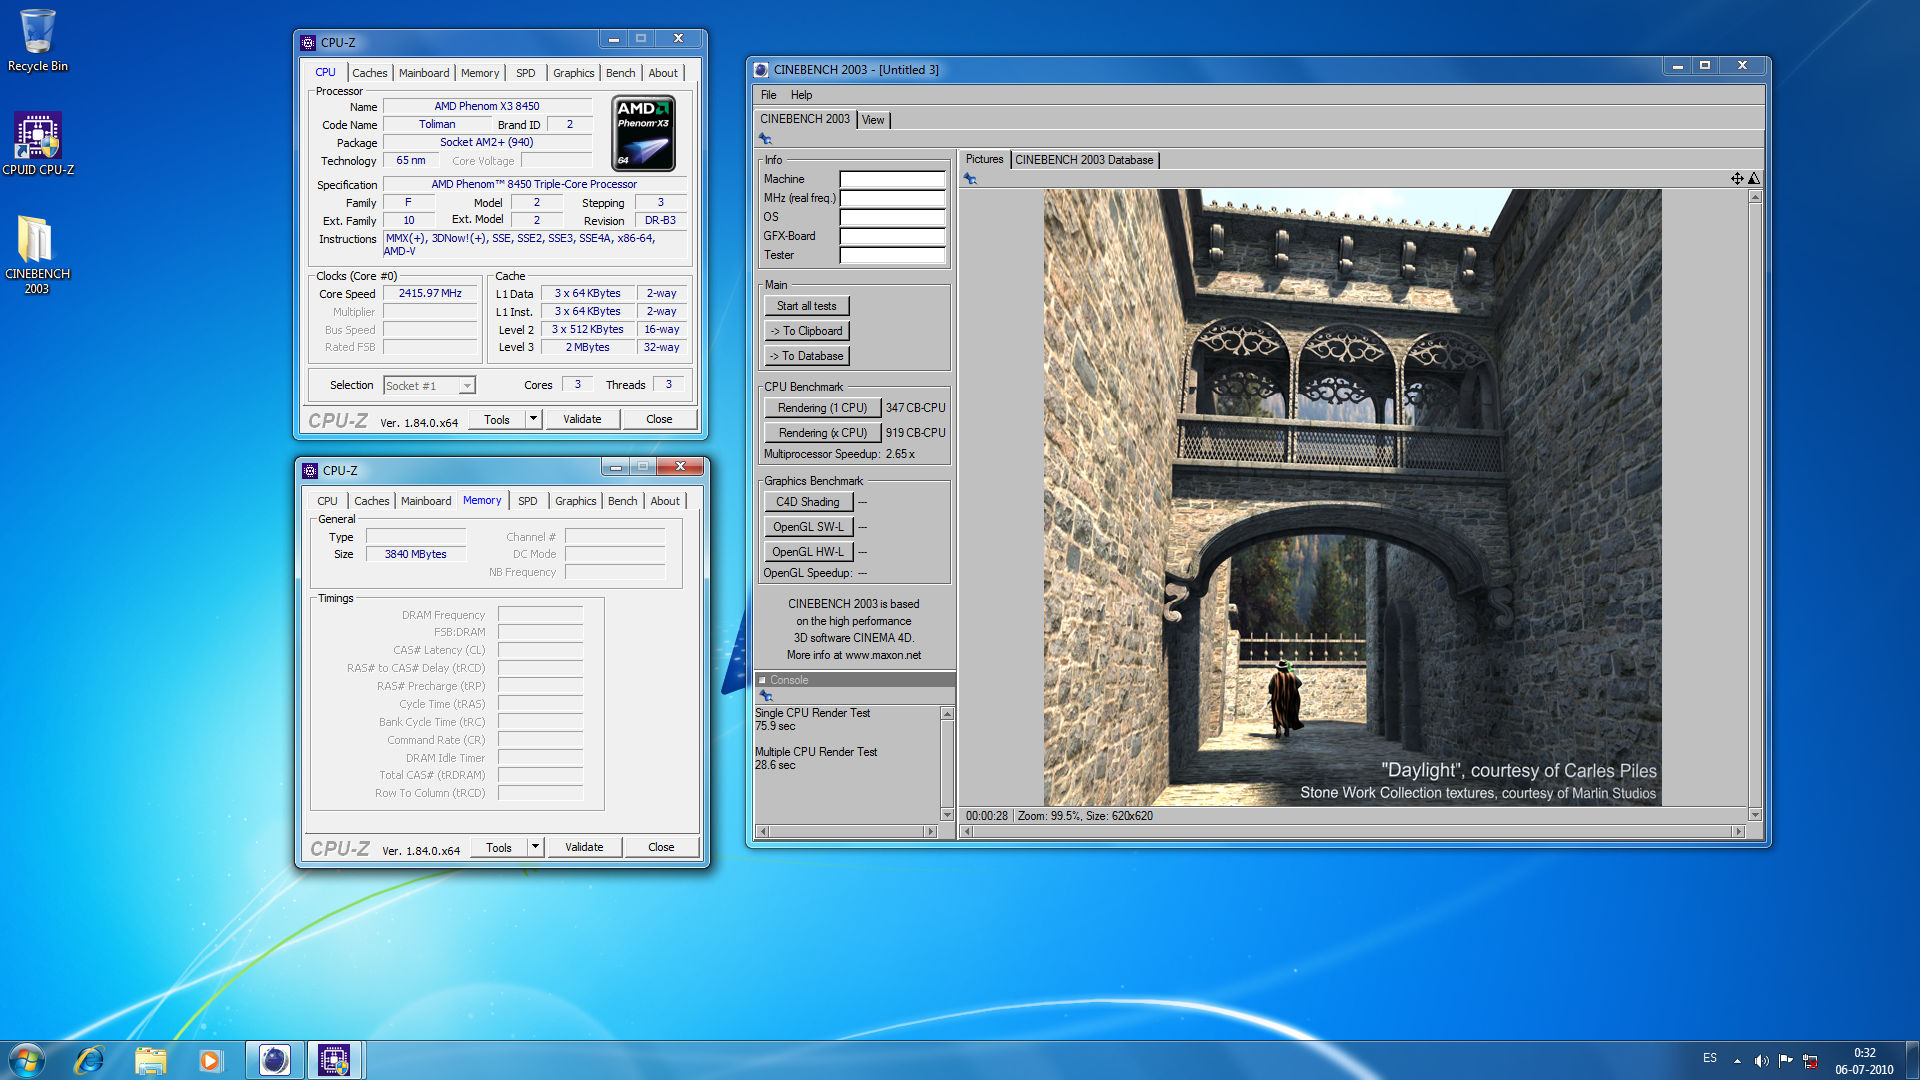Viewport: 1920px width, 1080px height.
Task: Click into the Tester input field
Action: [892, 255]
